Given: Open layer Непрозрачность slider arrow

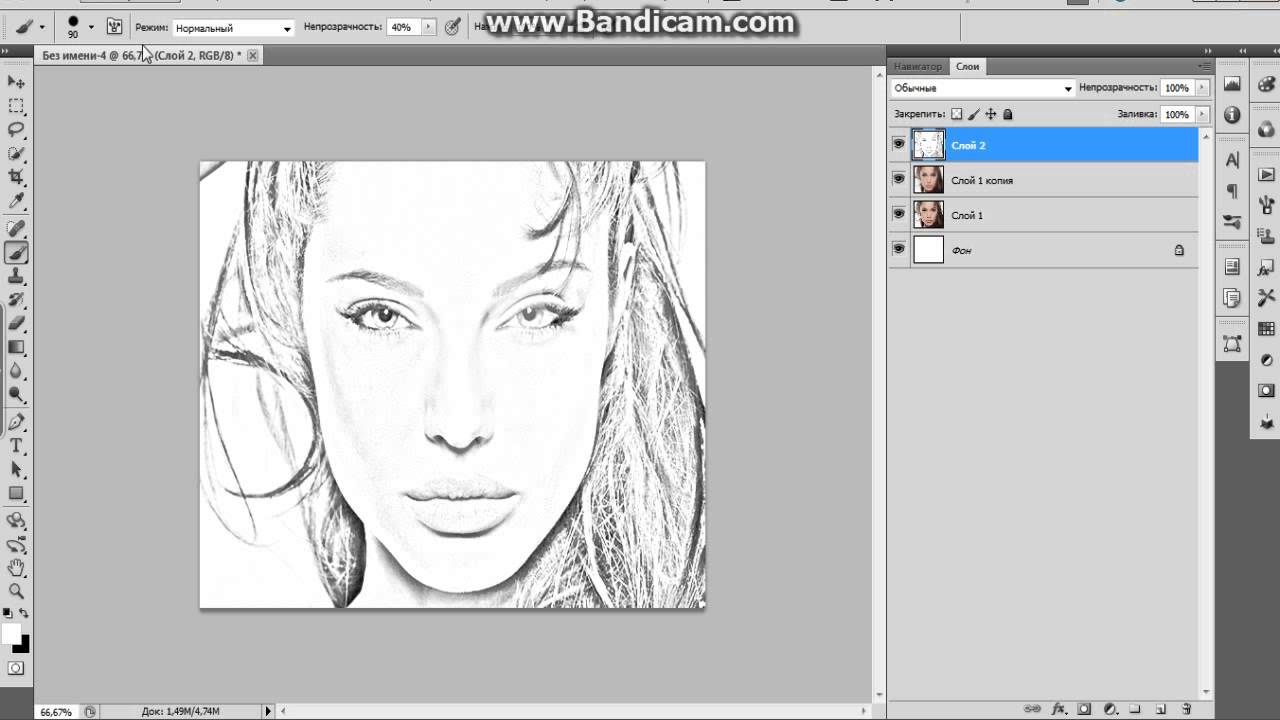Looking at the screenshot, I should pos(1202,88).
